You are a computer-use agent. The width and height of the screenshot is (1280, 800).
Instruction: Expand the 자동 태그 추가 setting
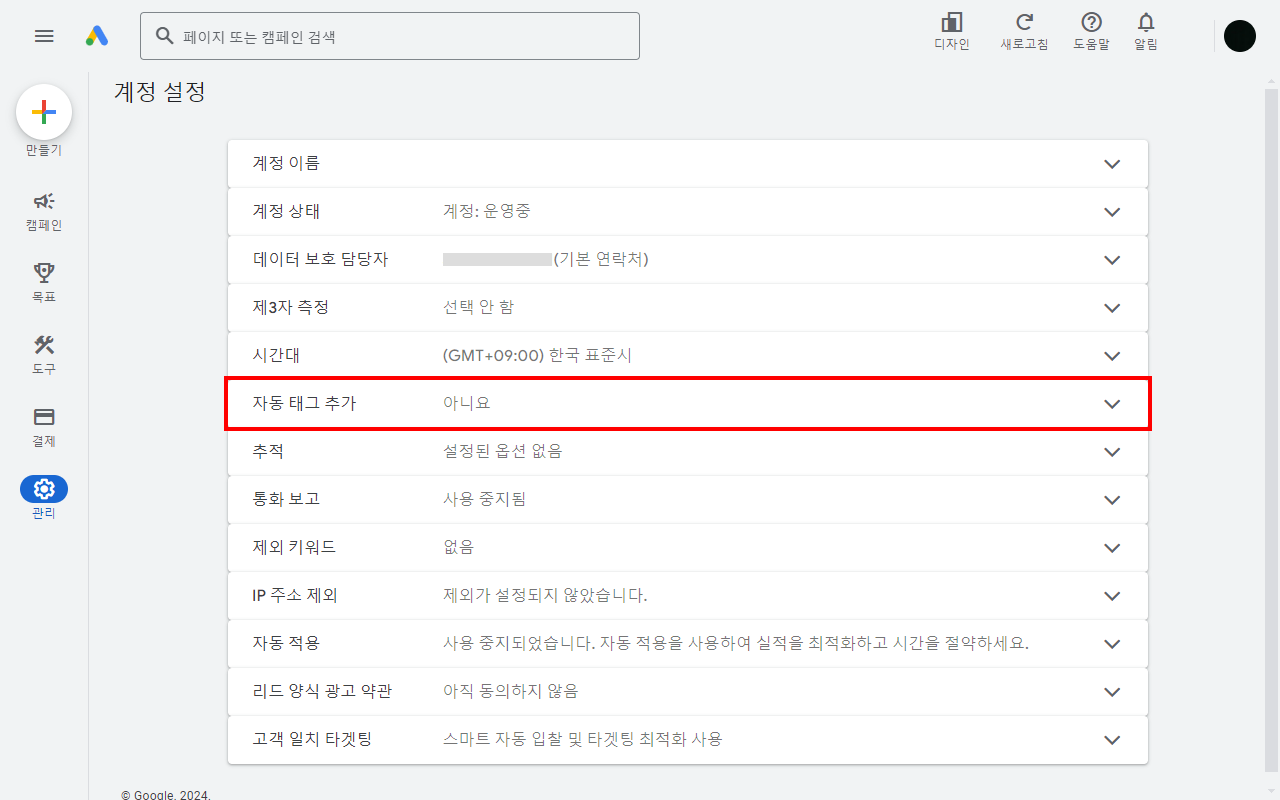click(1112, 404)
